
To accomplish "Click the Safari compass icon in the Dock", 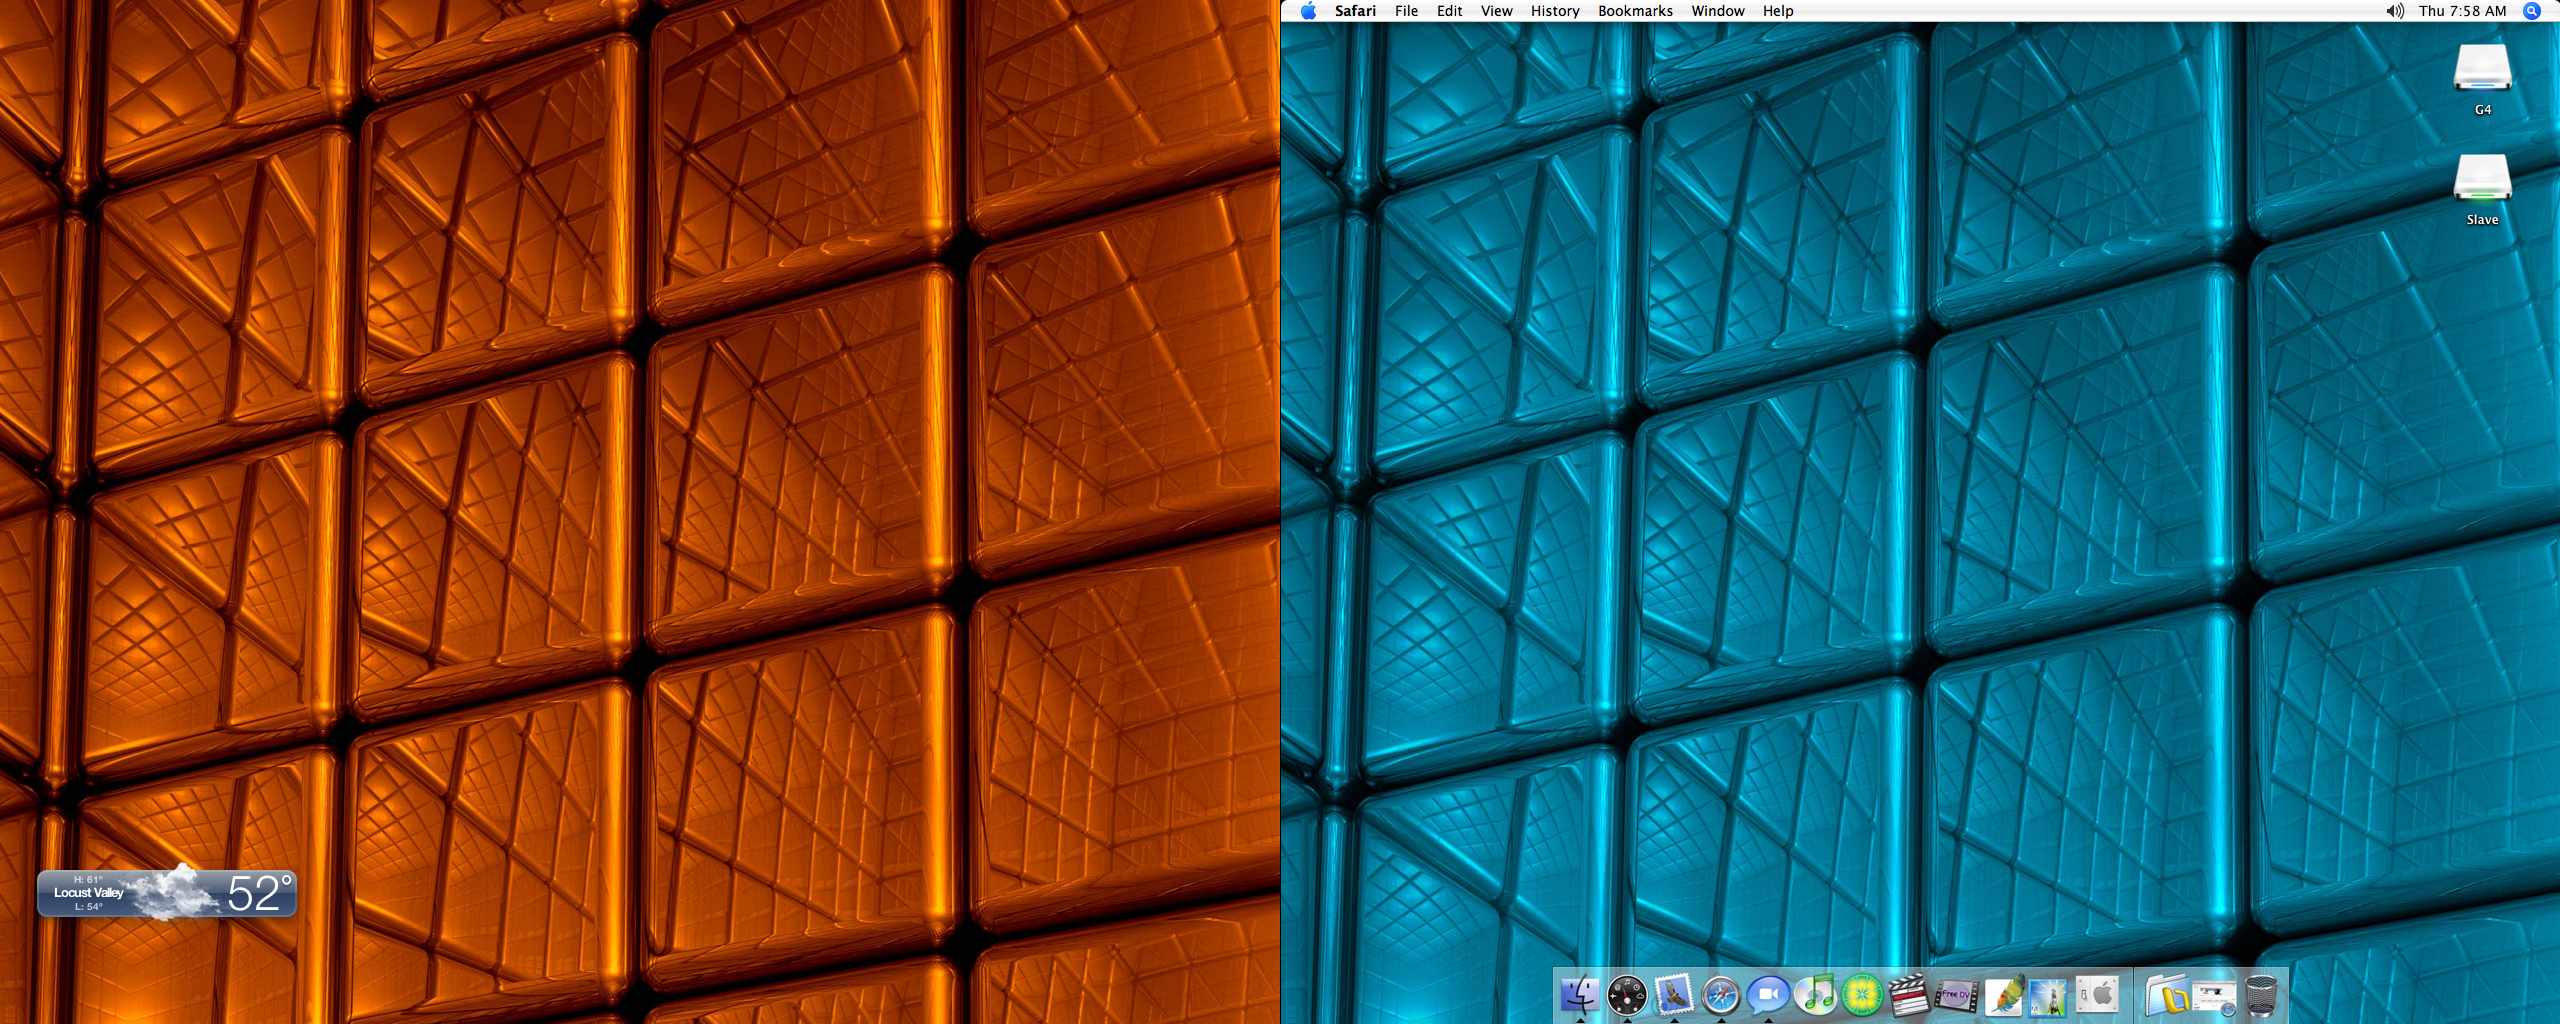I will click(1721, 995).
